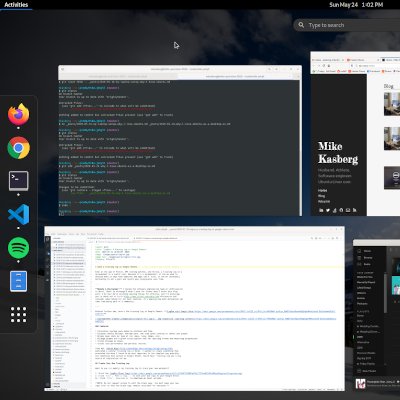Open Google Chrome from the dock
The image size is (400, 400).
tap(18, 148)
